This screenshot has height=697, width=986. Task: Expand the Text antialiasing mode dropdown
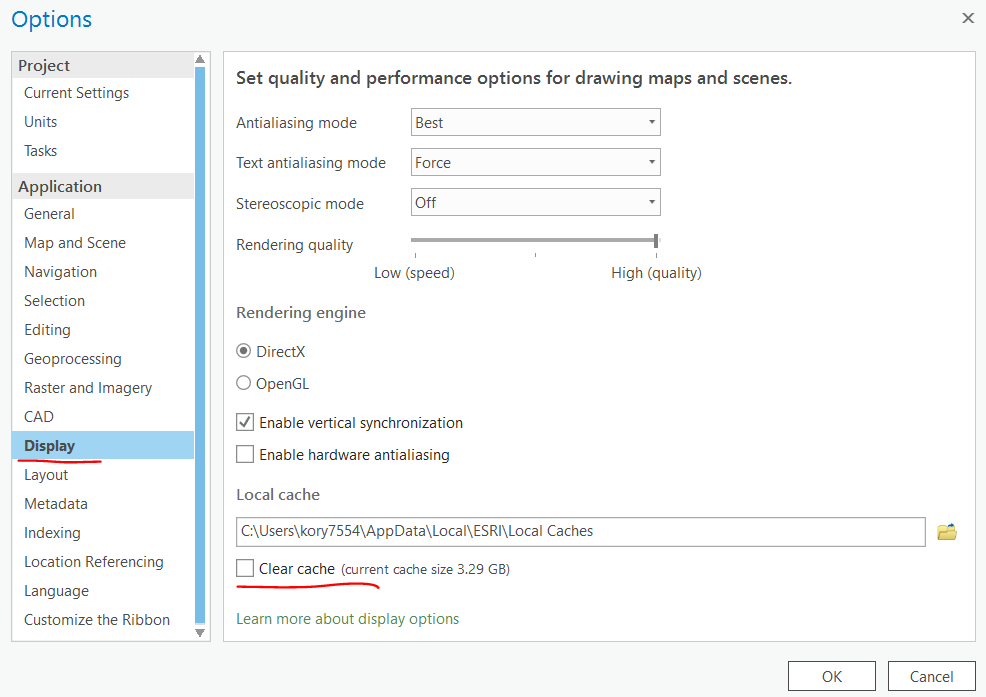[536, 163]
